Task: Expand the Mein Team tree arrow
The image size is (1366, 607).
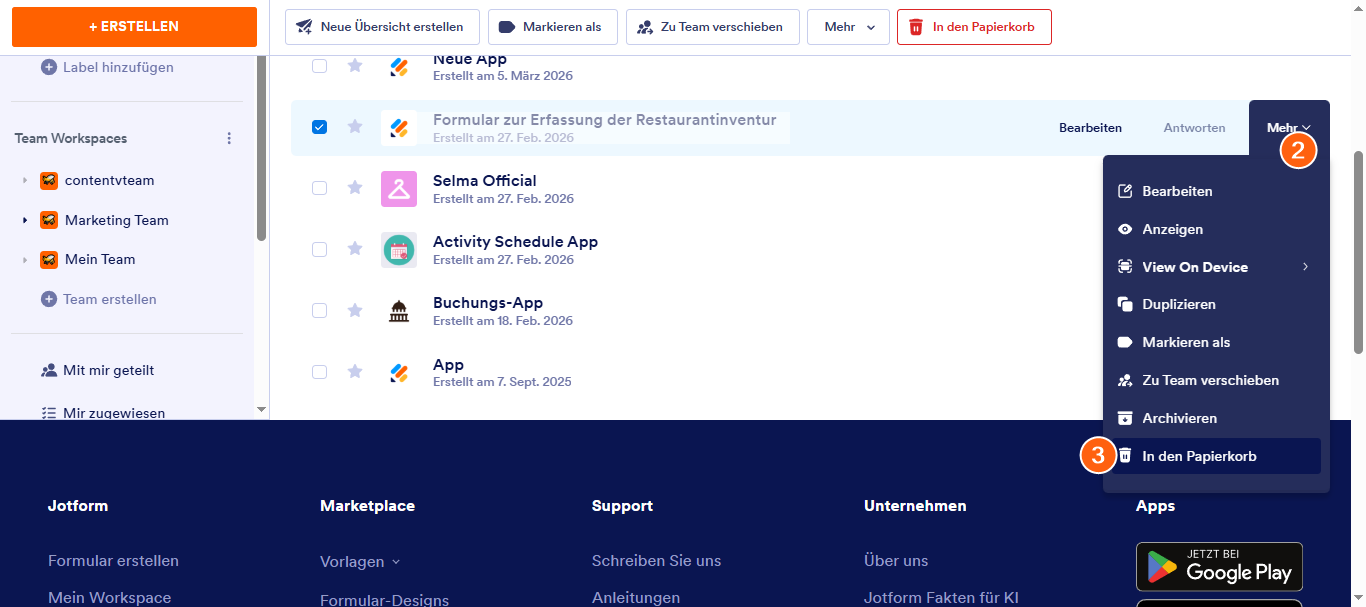Action: (x=25, y=259)
